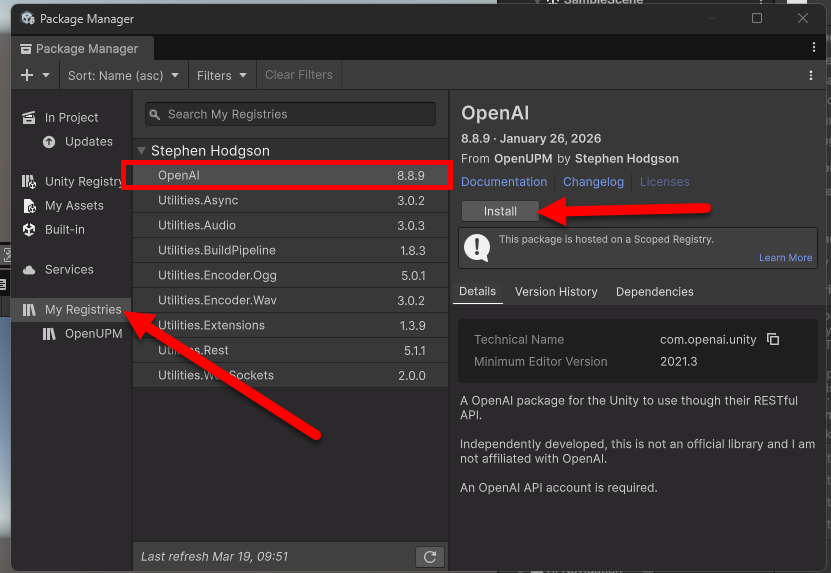Screen dimensions: 831x573
Task: Focus the Search My Registries field
Action: point(290,114)
